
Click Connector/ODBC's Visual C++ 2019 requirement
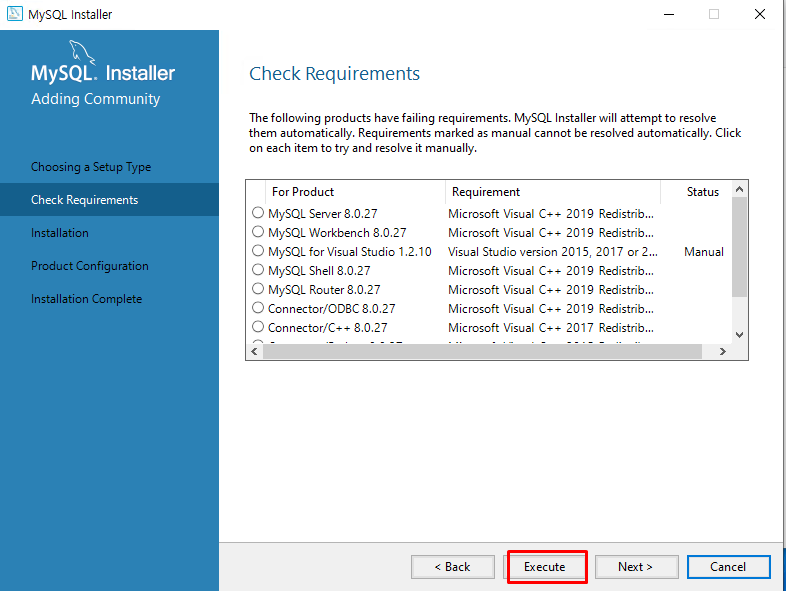pyautogui.click(x=551, y=309)
